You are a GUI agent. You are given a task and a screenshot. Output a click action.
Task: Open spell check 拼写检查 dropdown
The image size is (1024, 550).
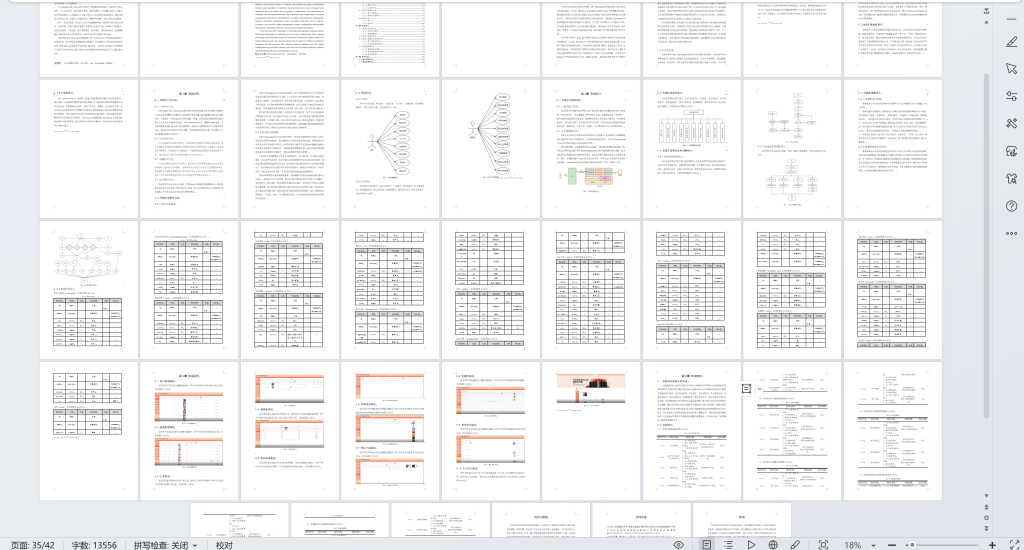[166, 545]
